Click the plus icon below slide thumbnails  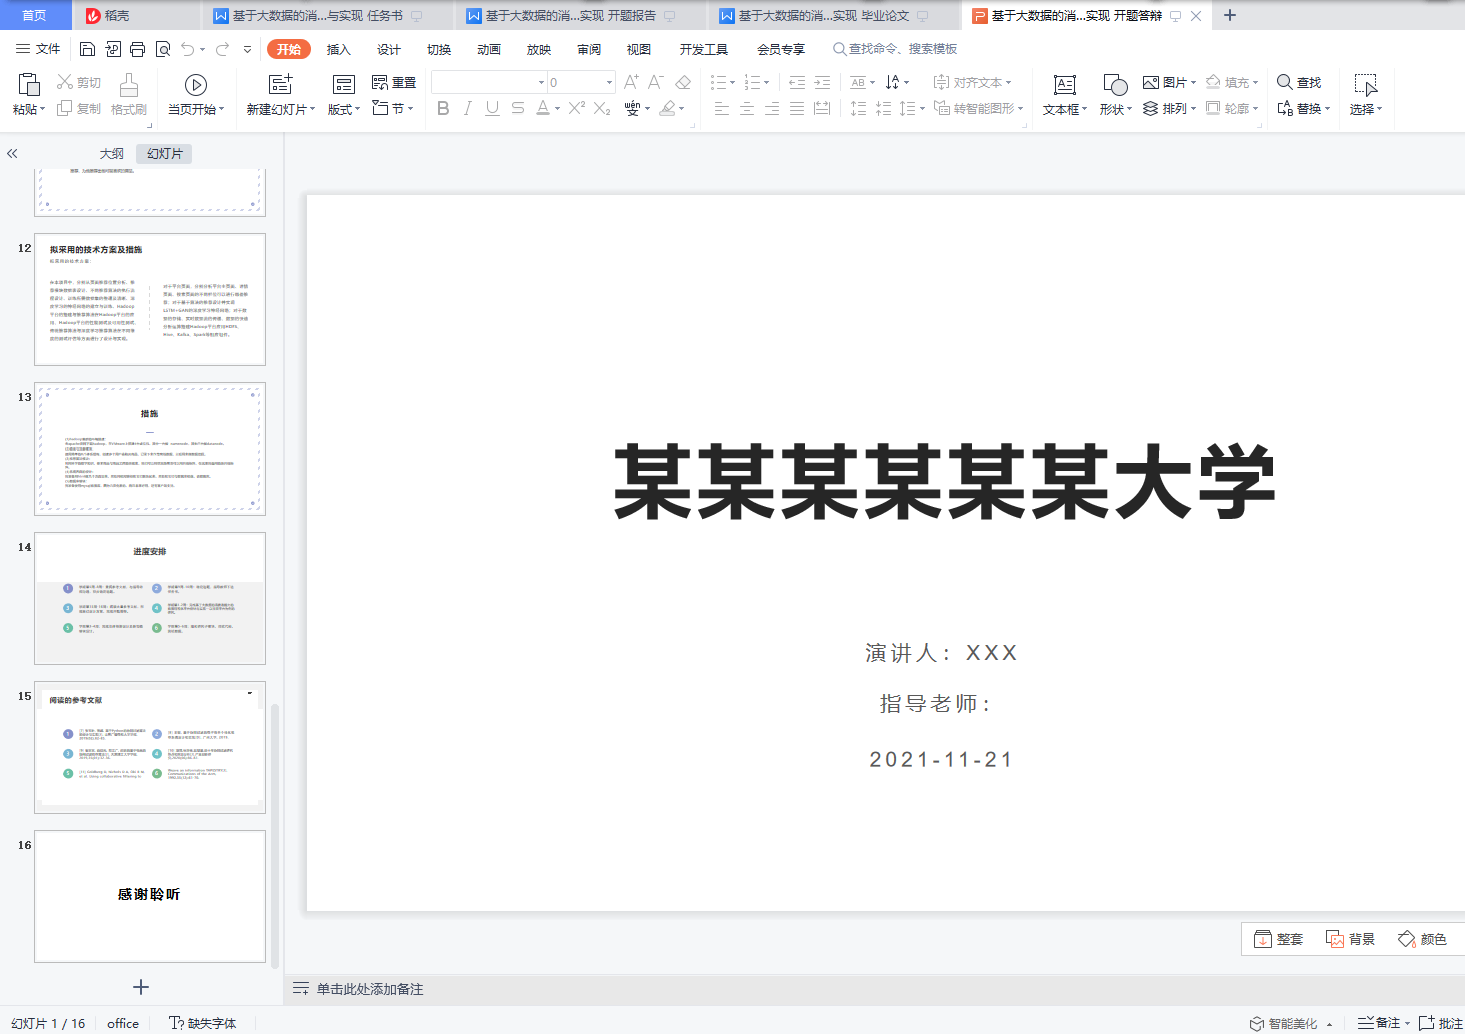point(141,987)
